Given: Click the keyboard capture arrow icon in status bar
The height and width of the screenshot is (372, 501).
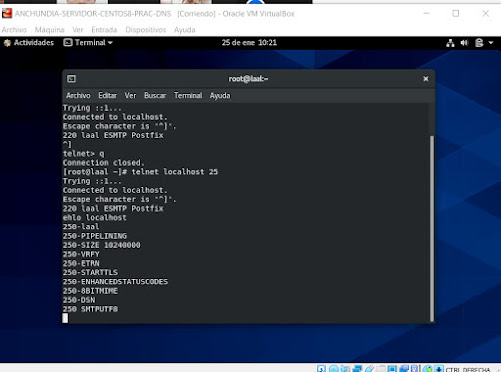Looking at the screenshot, I should click(439, 368).
